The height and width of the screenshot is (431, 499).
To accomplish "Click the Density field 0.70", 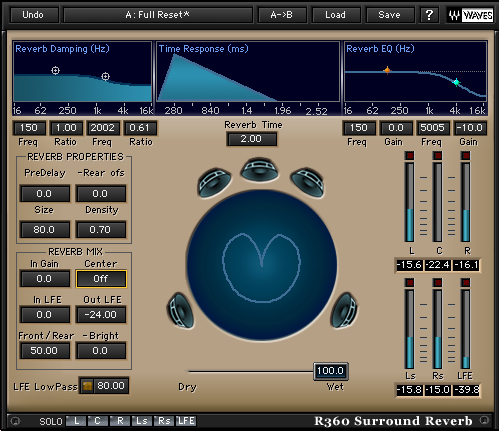I will pos(101,230).
